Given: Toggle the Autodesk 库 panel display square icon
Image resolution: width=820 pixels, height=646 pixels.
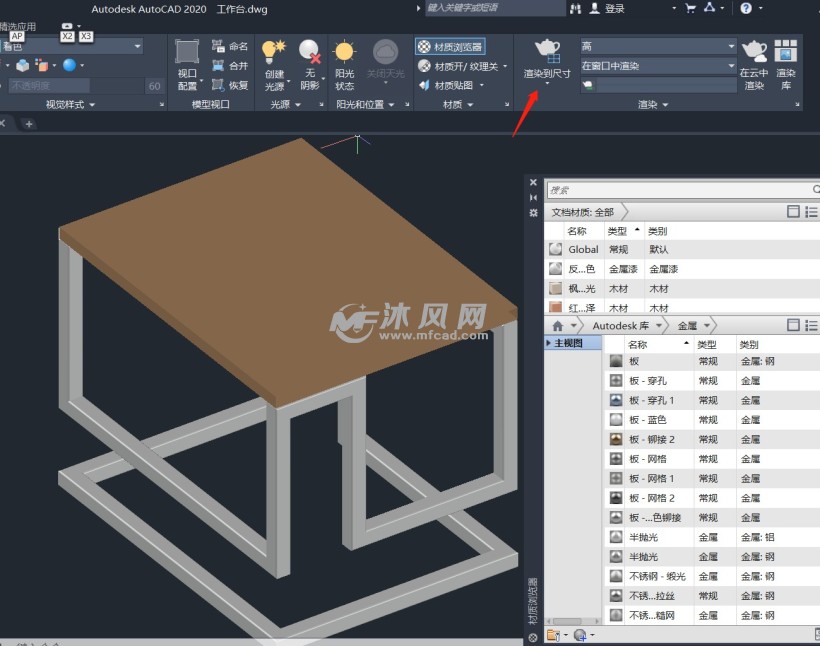Looking at the screenshot, I should click(x=793, y=325).
